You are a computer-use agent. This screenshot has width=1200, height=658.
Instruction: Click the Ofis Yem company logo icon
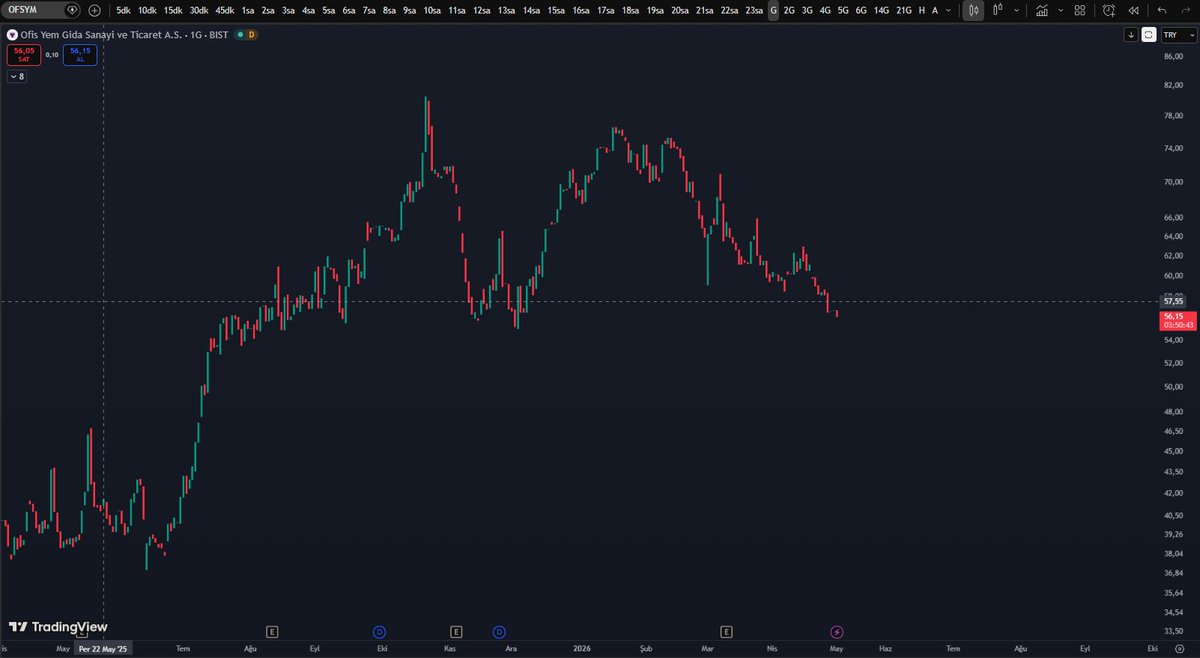pos(12,34)
